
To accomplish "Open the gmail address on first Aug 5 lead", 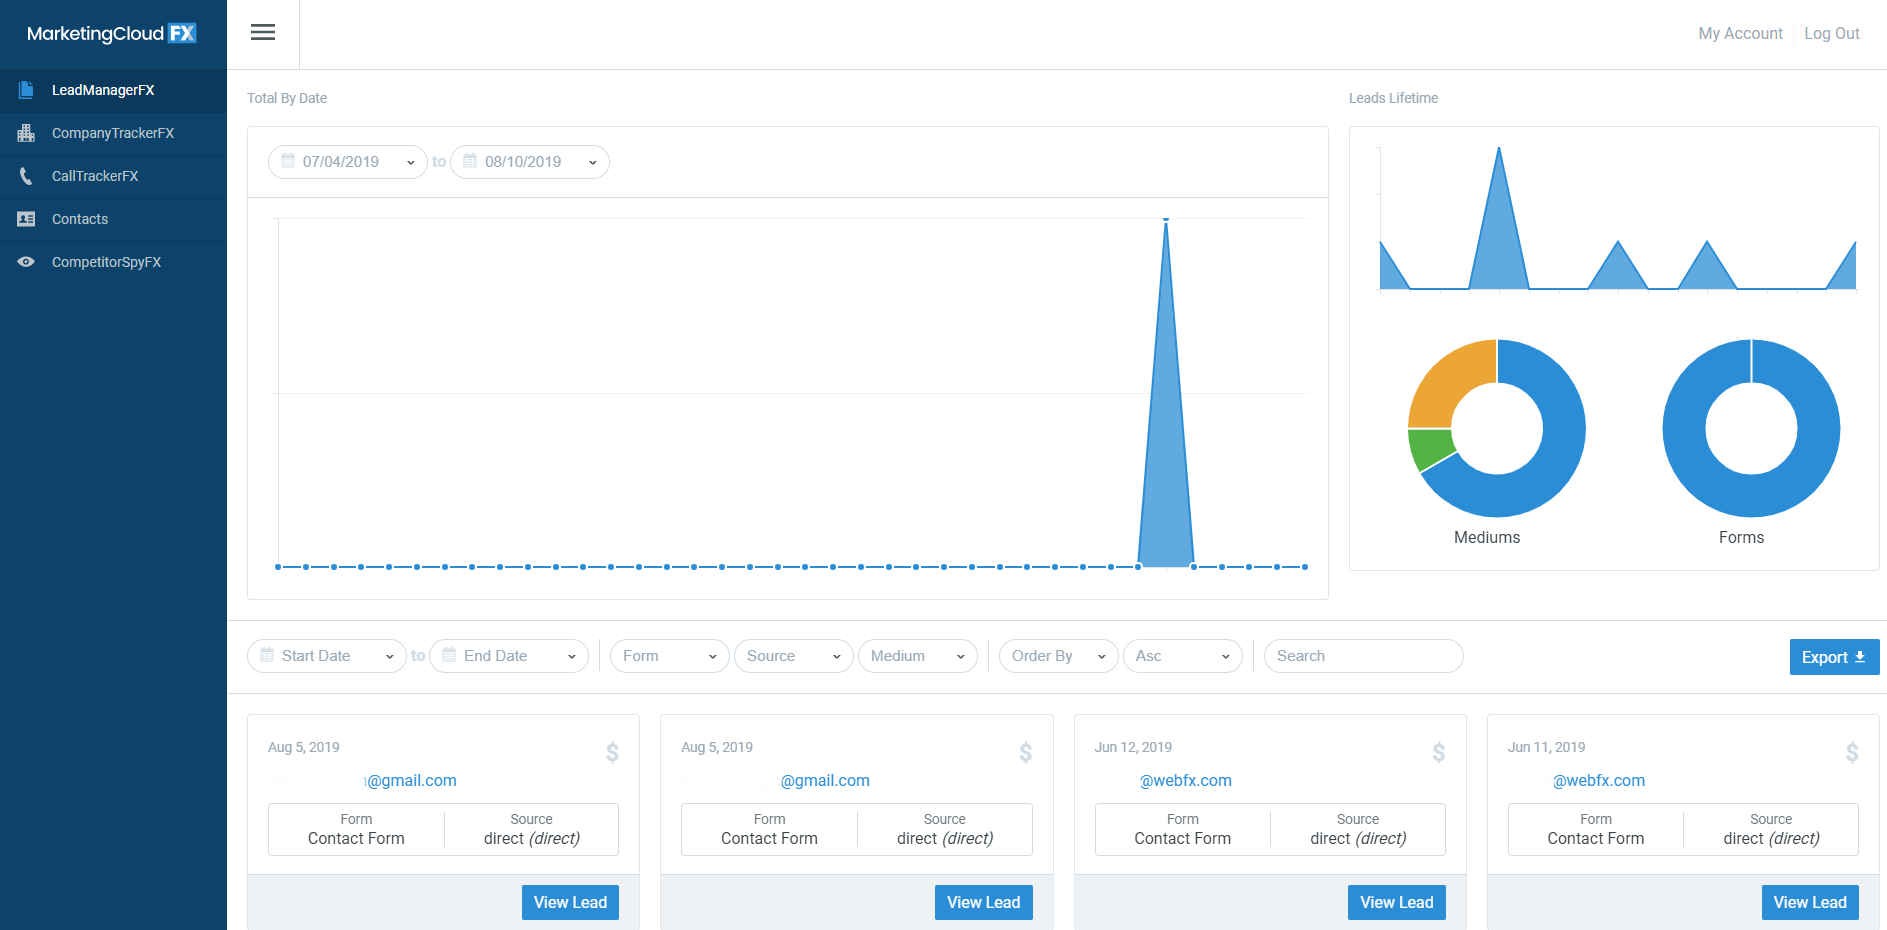I will [x=411, y=780].
